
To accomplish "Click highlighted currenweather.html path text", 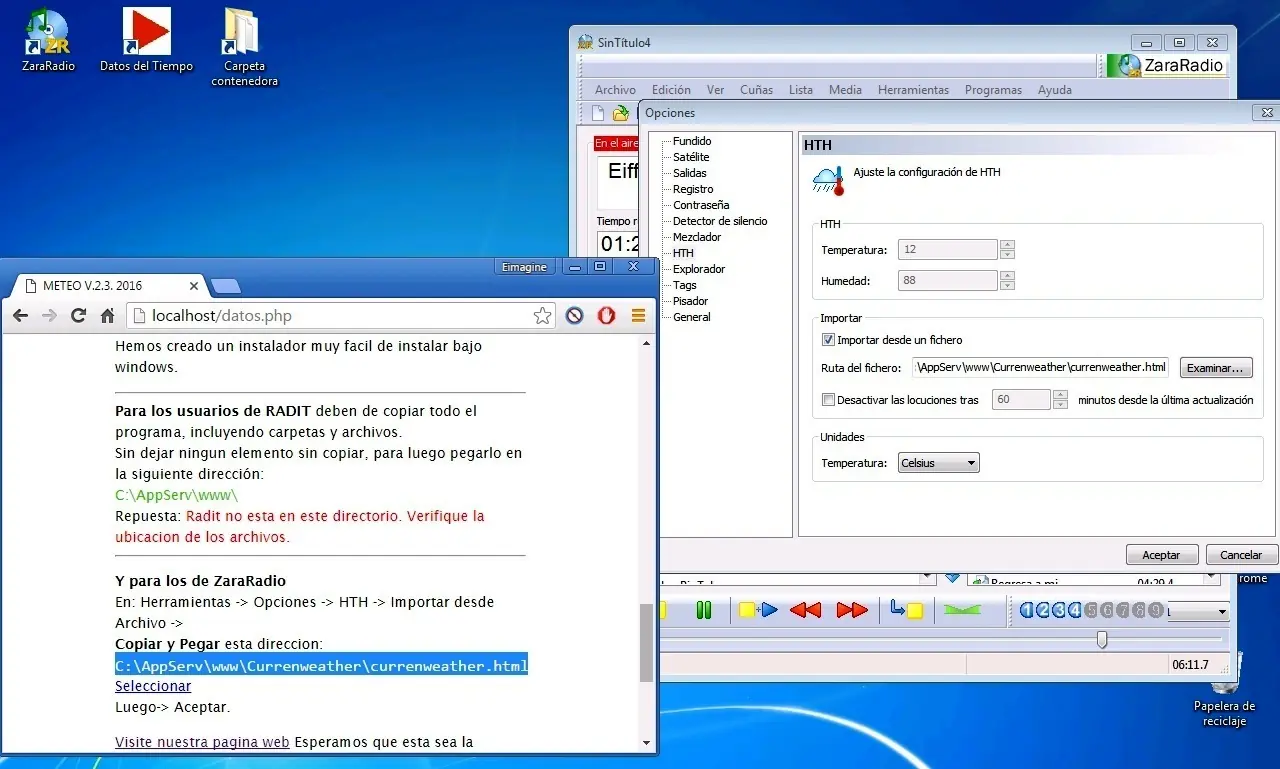I will (321, 666).
